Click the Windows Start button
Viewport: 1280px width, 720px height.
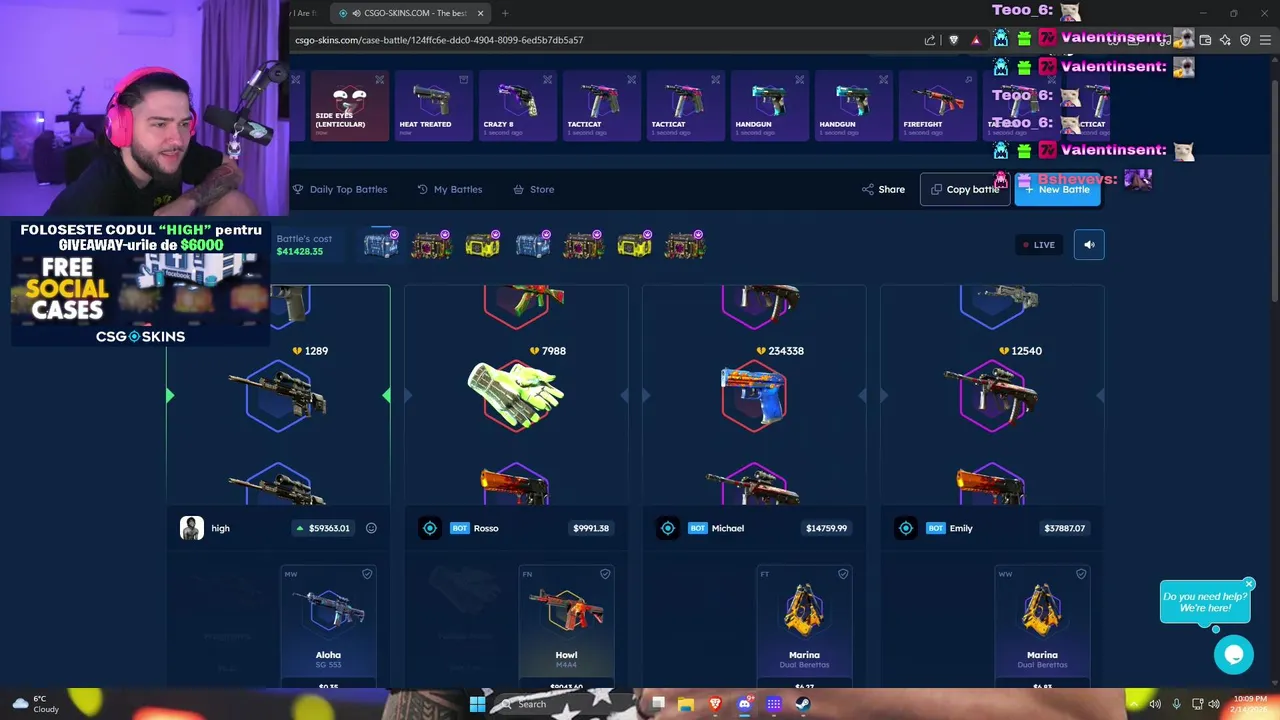click(477, 704)
